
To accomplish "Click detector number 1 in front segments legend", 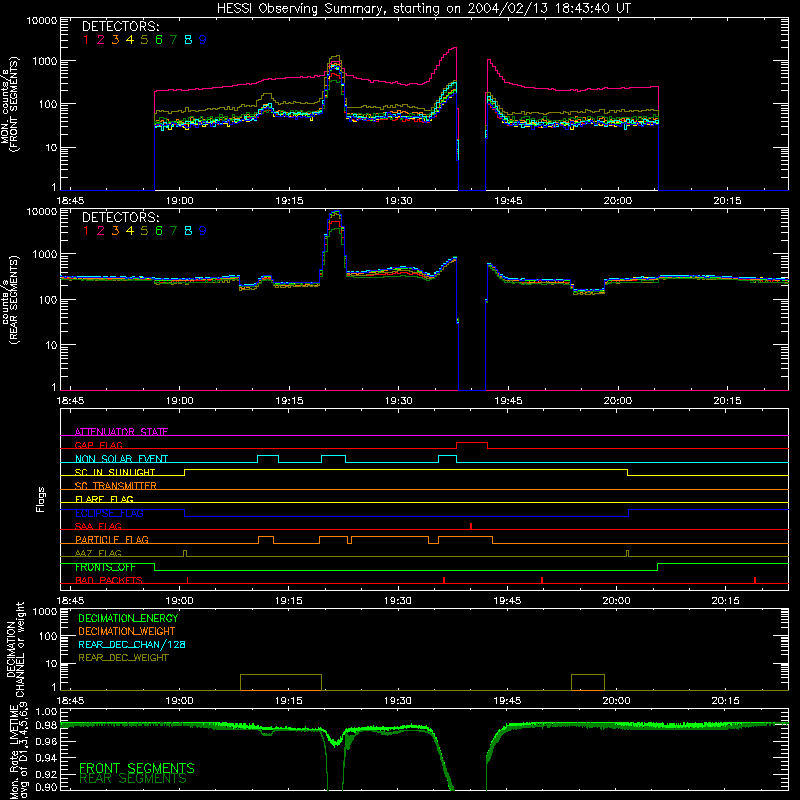I will (86, 40).
